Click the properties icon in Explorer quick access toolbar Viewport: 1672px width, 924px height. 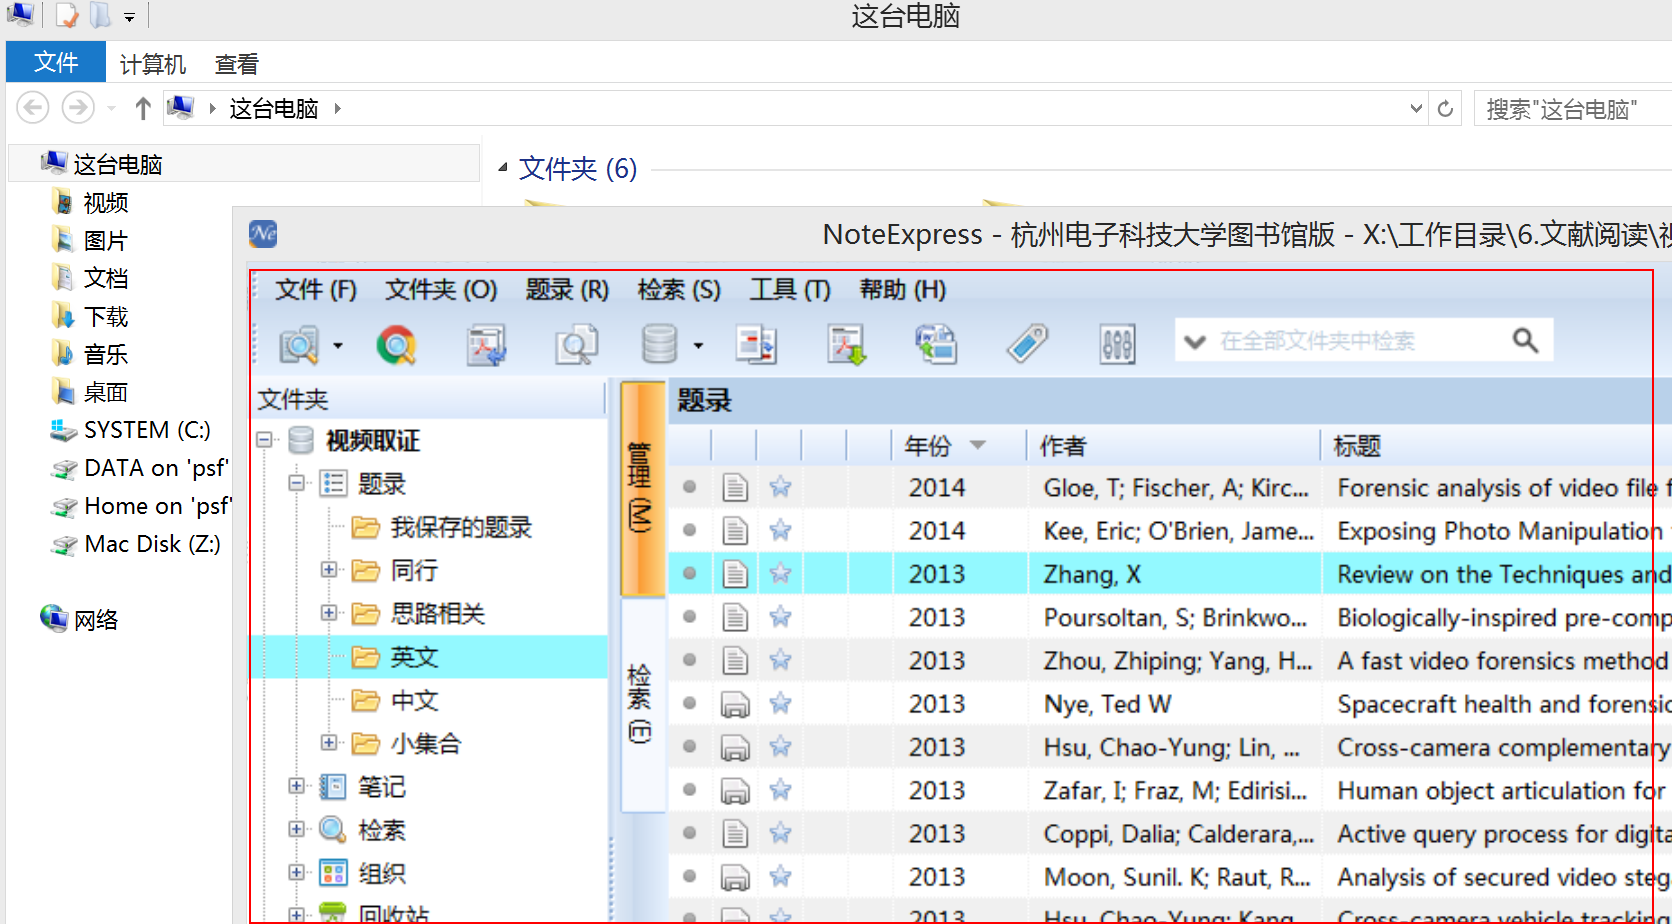click(x=67, y=15)
